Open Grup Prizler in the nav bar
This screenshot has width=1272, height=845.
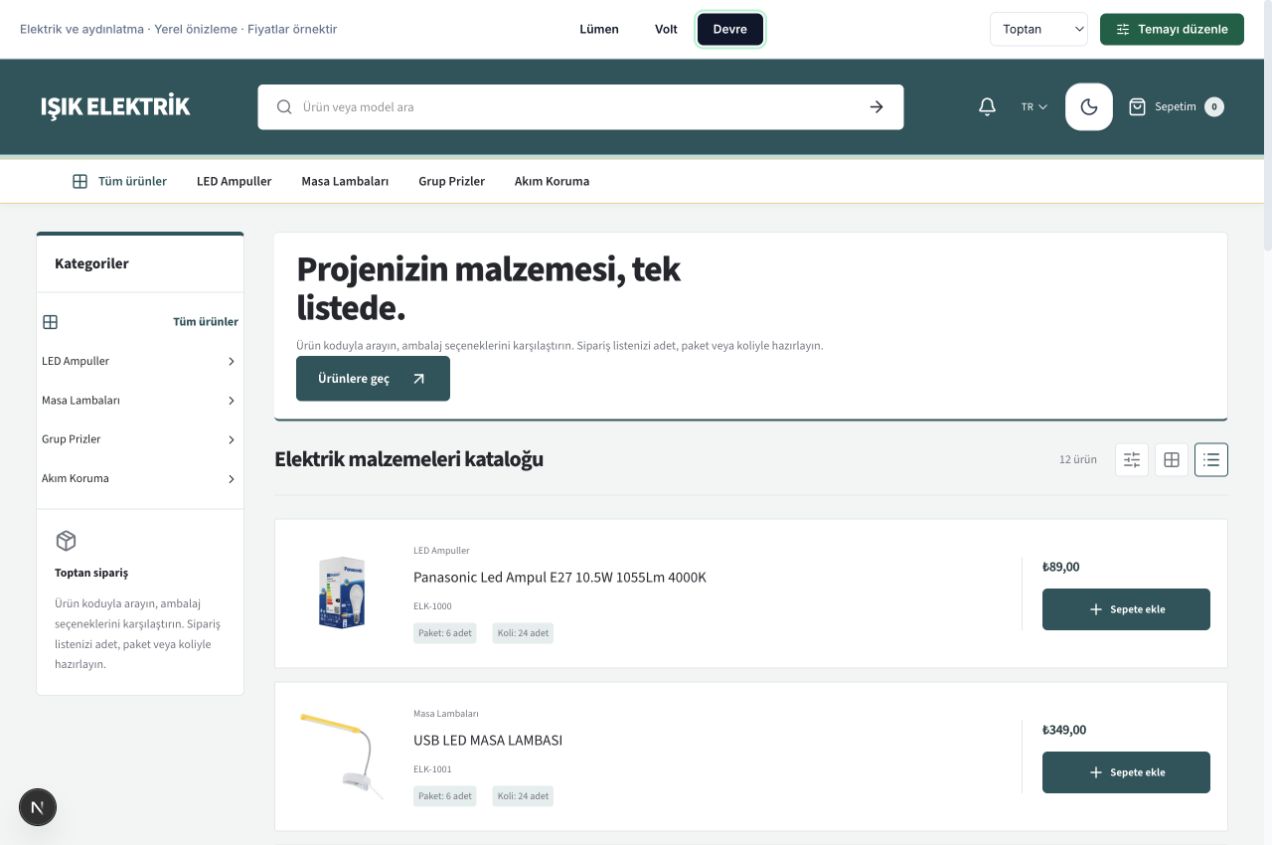click(x=452, y=182)
